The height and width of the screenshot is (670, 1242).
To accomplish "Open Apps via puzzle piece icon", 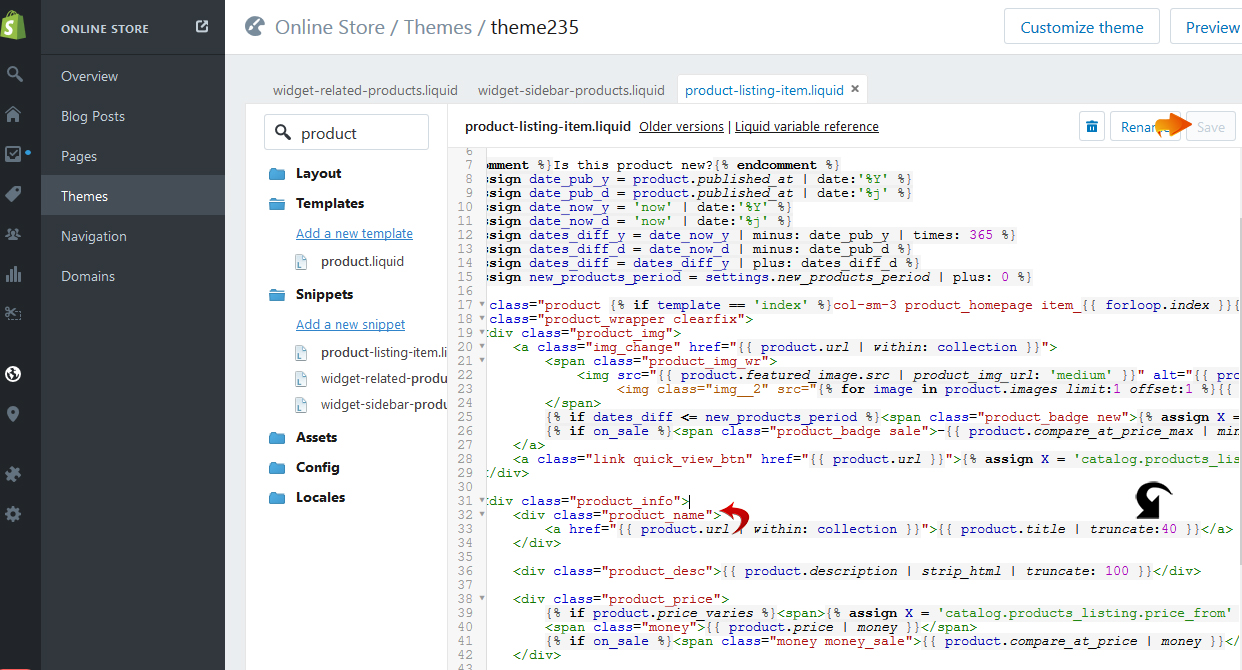I will [14, 474].
